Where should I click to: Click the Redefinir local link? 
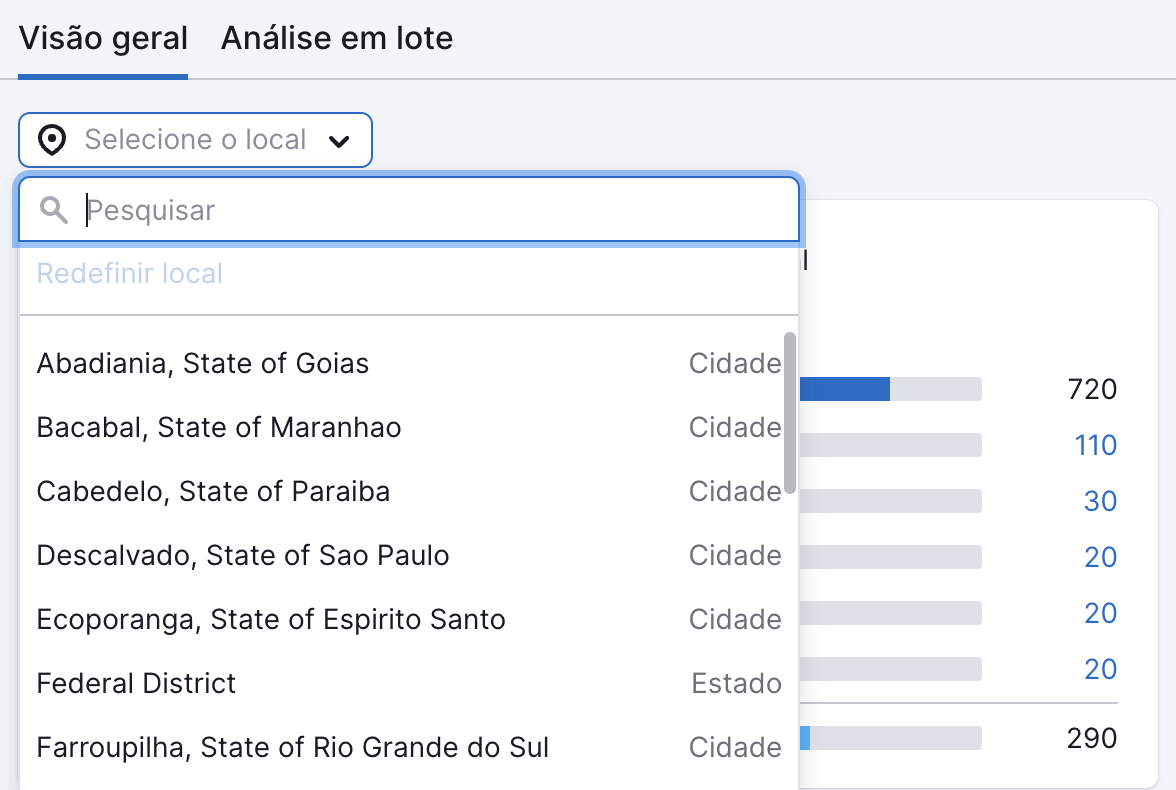click(130, 274)
